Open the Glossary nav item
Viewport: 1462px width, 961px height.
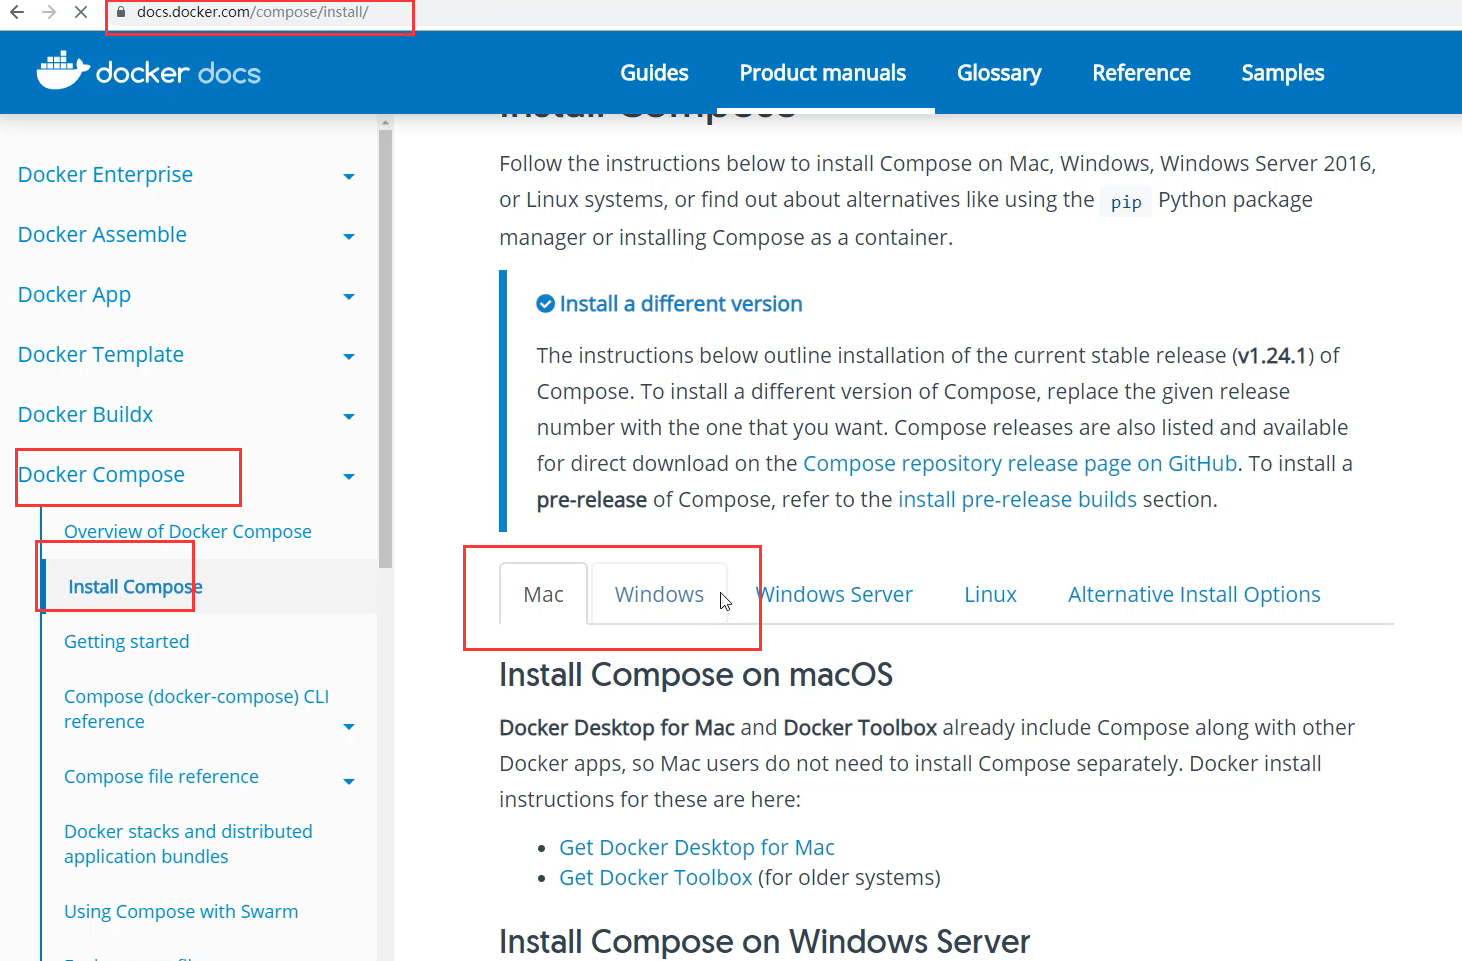coord(999,73)
